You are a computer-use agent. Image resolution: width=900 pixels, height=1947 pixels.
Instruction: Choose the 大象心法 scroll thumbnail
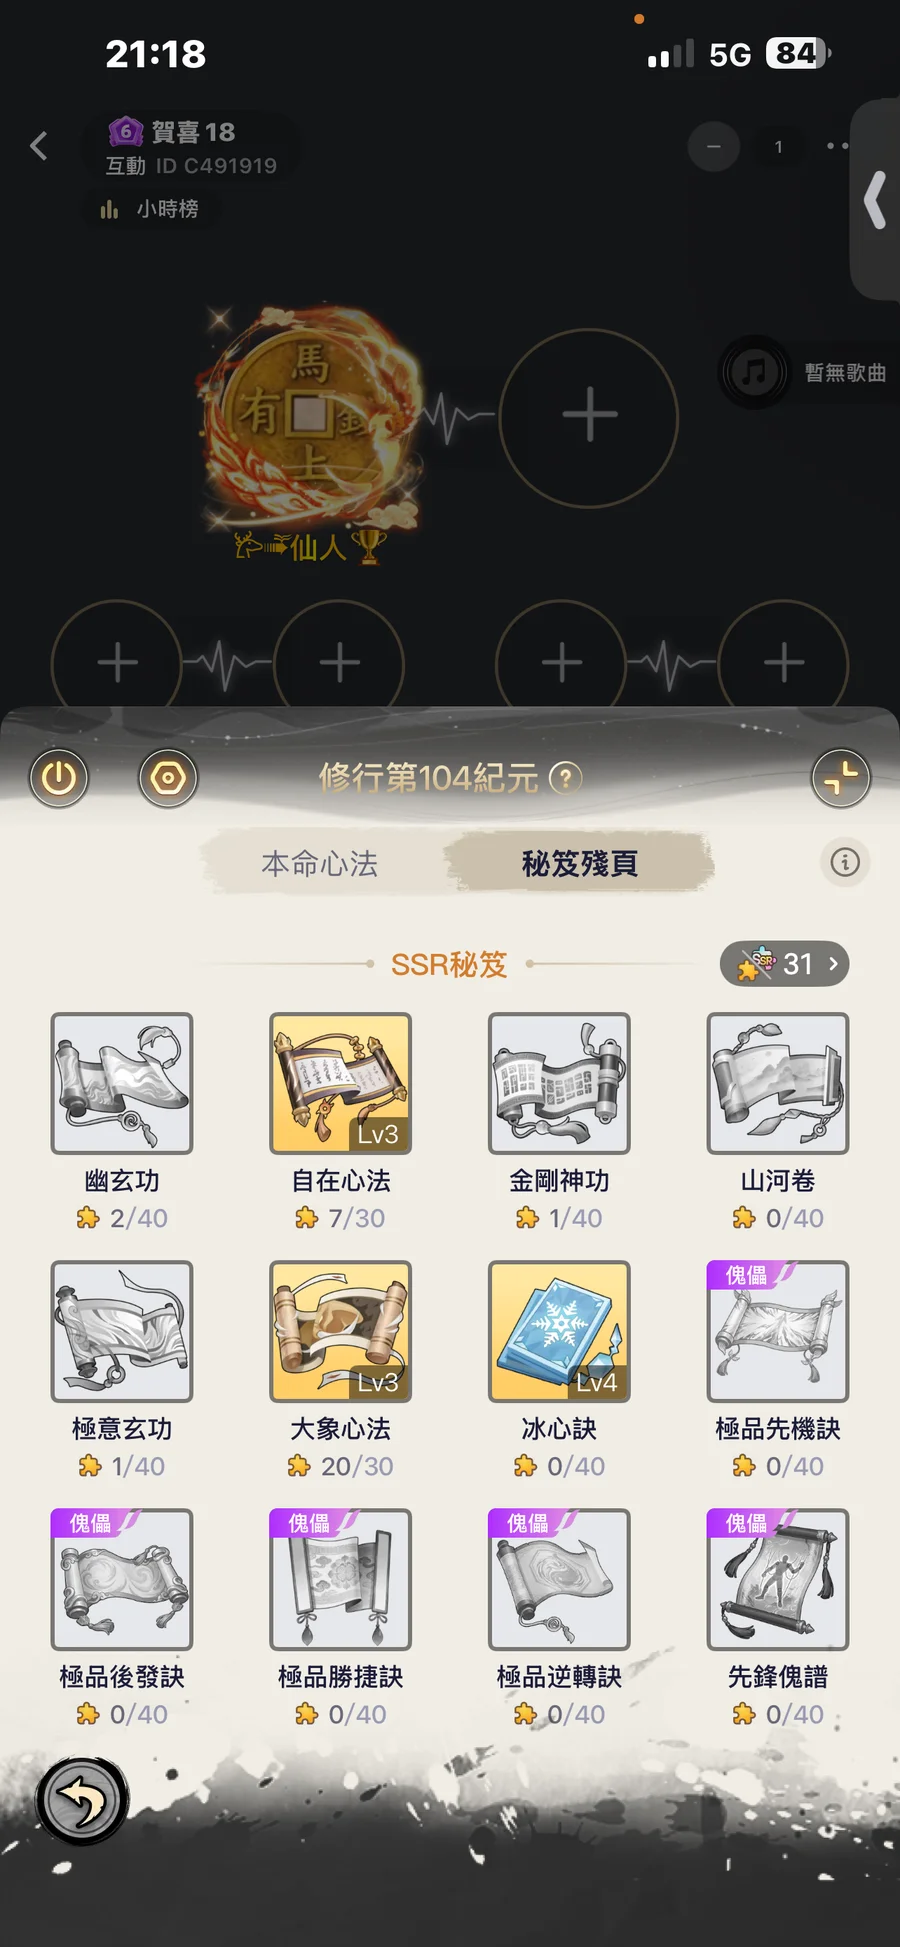[340, 1331]
